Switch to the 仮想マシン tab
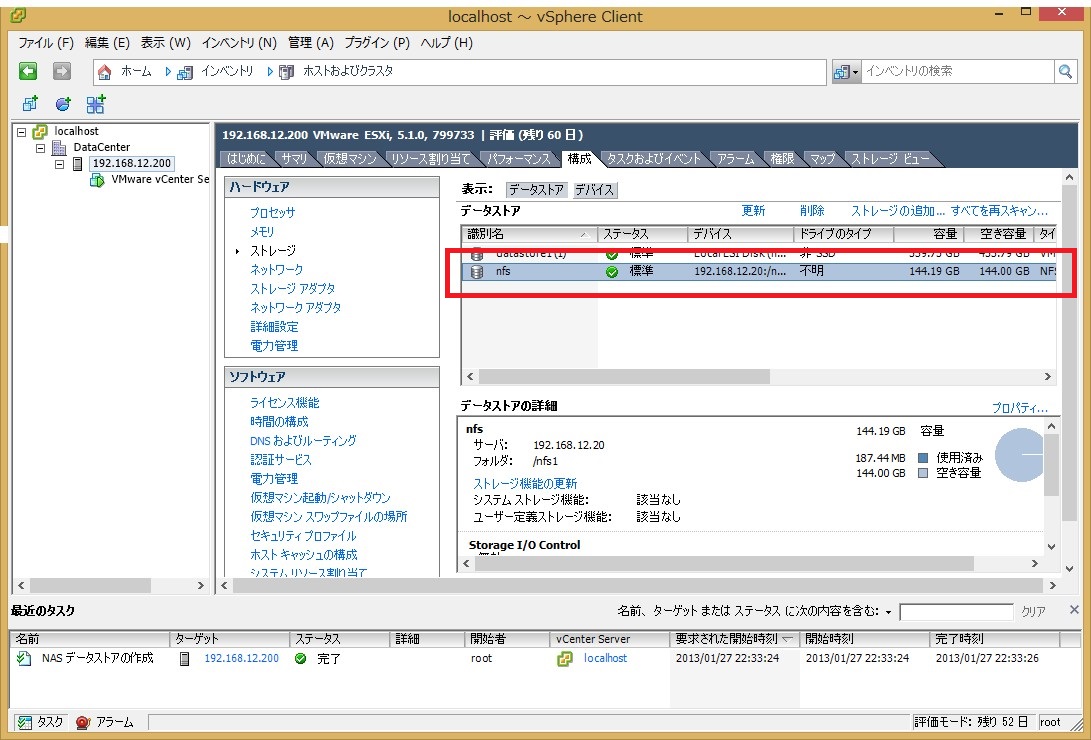This screenshot has height=740, width=1091. 349,159
